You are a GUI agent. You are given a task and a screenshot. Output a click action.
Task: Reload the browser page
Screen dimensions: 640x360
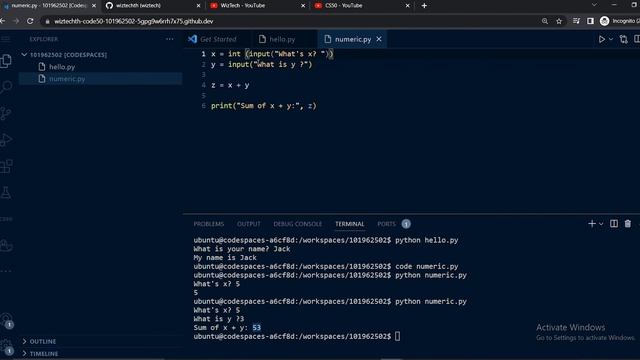pos(30,21)
